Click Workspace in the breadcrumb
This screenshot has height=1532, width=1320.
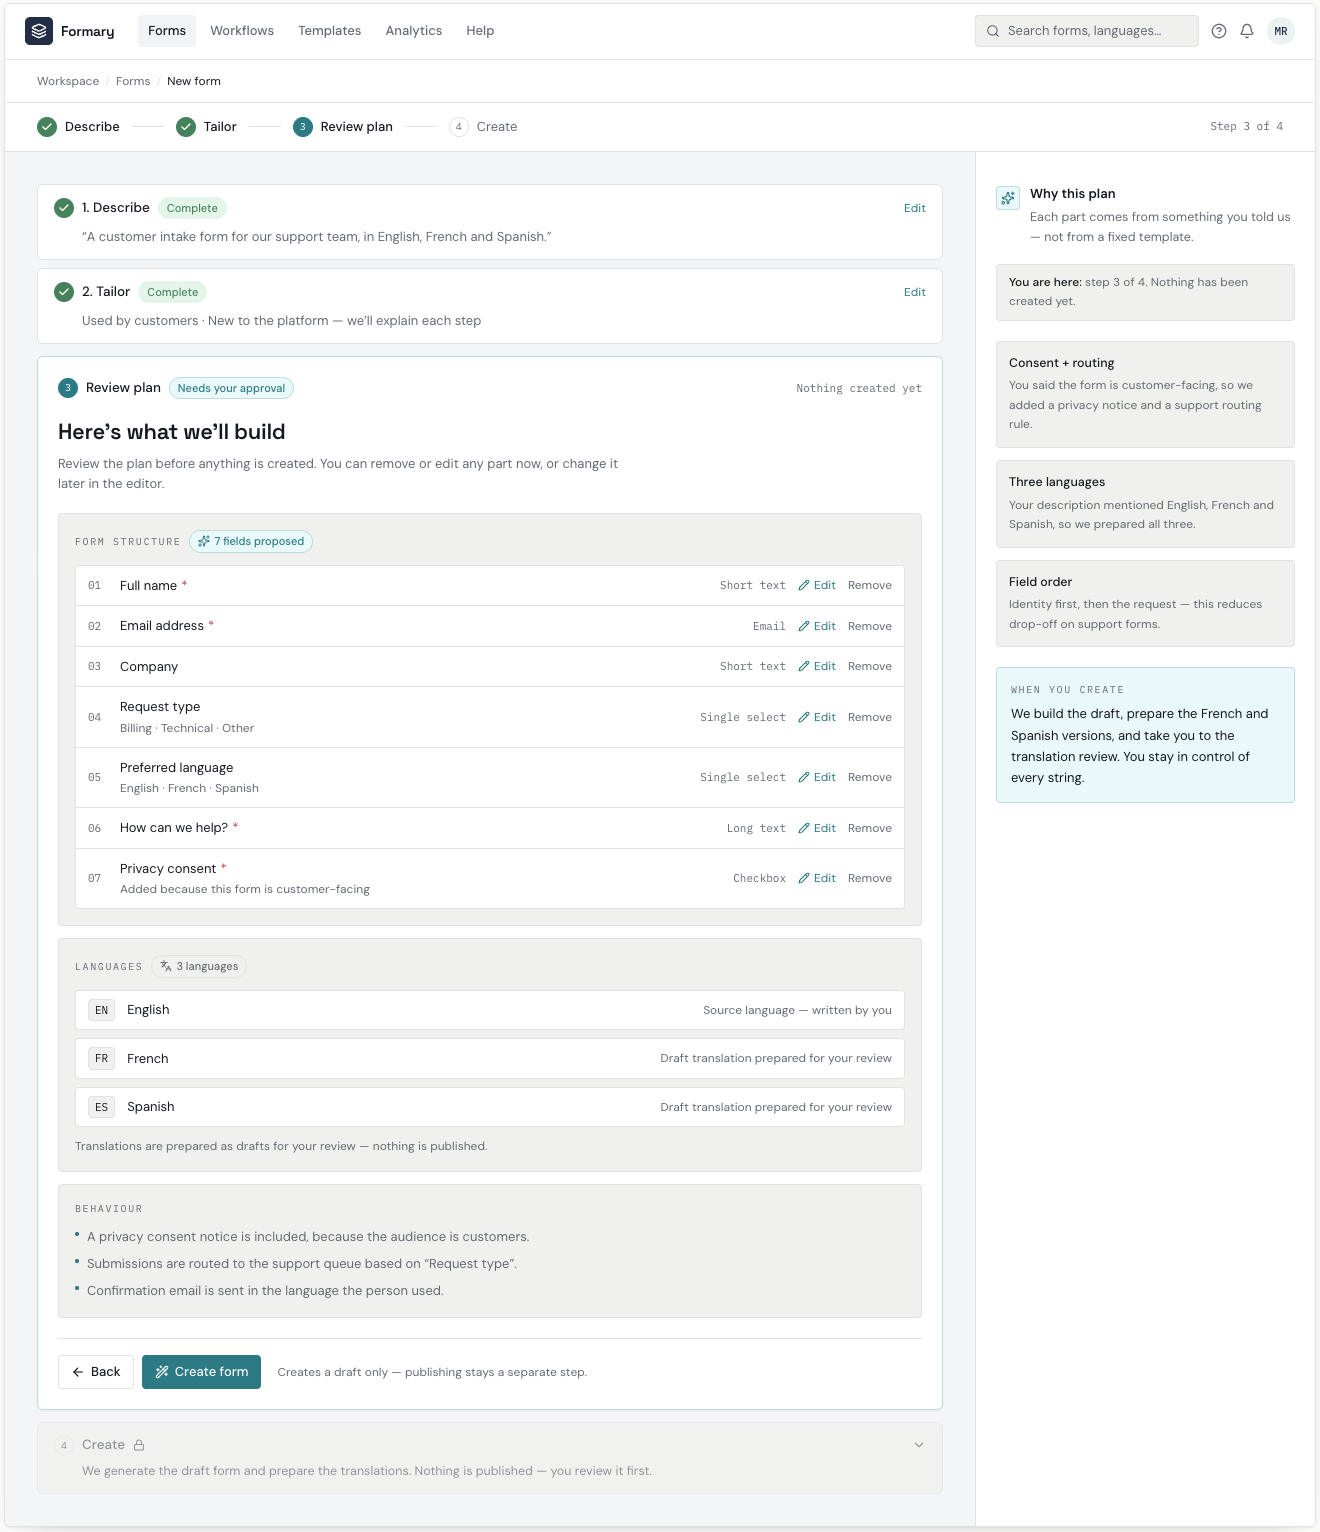(x=68, y=81)
